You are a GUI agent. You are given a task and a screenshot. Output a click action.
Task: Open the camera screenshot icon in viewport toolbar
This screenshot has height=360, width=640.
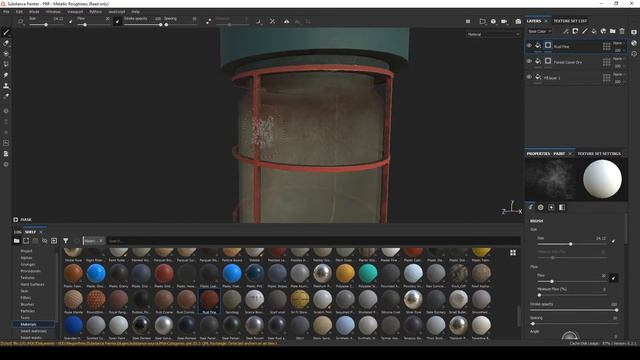(518, 21)
